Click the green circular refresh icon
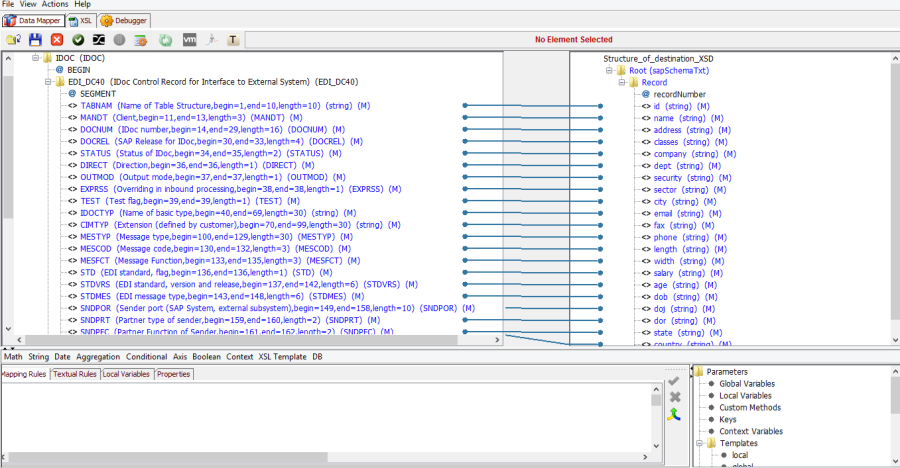900x468 pixels. (165, 40)
